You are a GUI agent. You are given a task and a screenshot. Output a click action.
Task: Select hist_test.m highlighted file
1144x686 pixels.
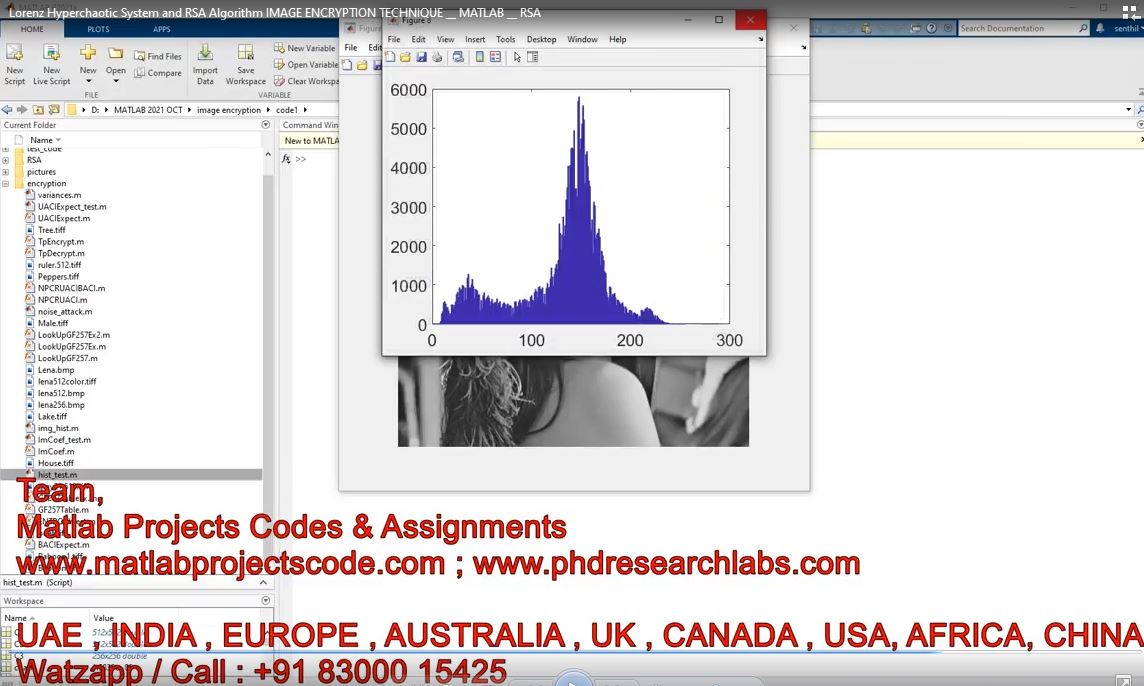pyautogui.click(x=57, y=475)
